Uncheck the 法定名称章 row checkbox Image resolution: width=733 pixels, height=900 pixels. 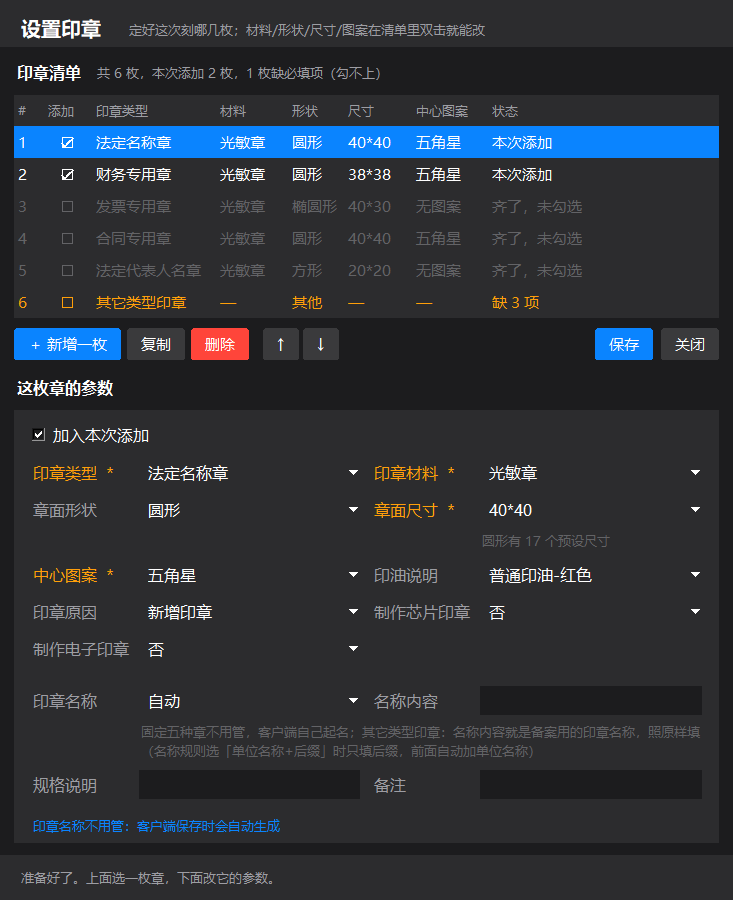tap(67, 142)
